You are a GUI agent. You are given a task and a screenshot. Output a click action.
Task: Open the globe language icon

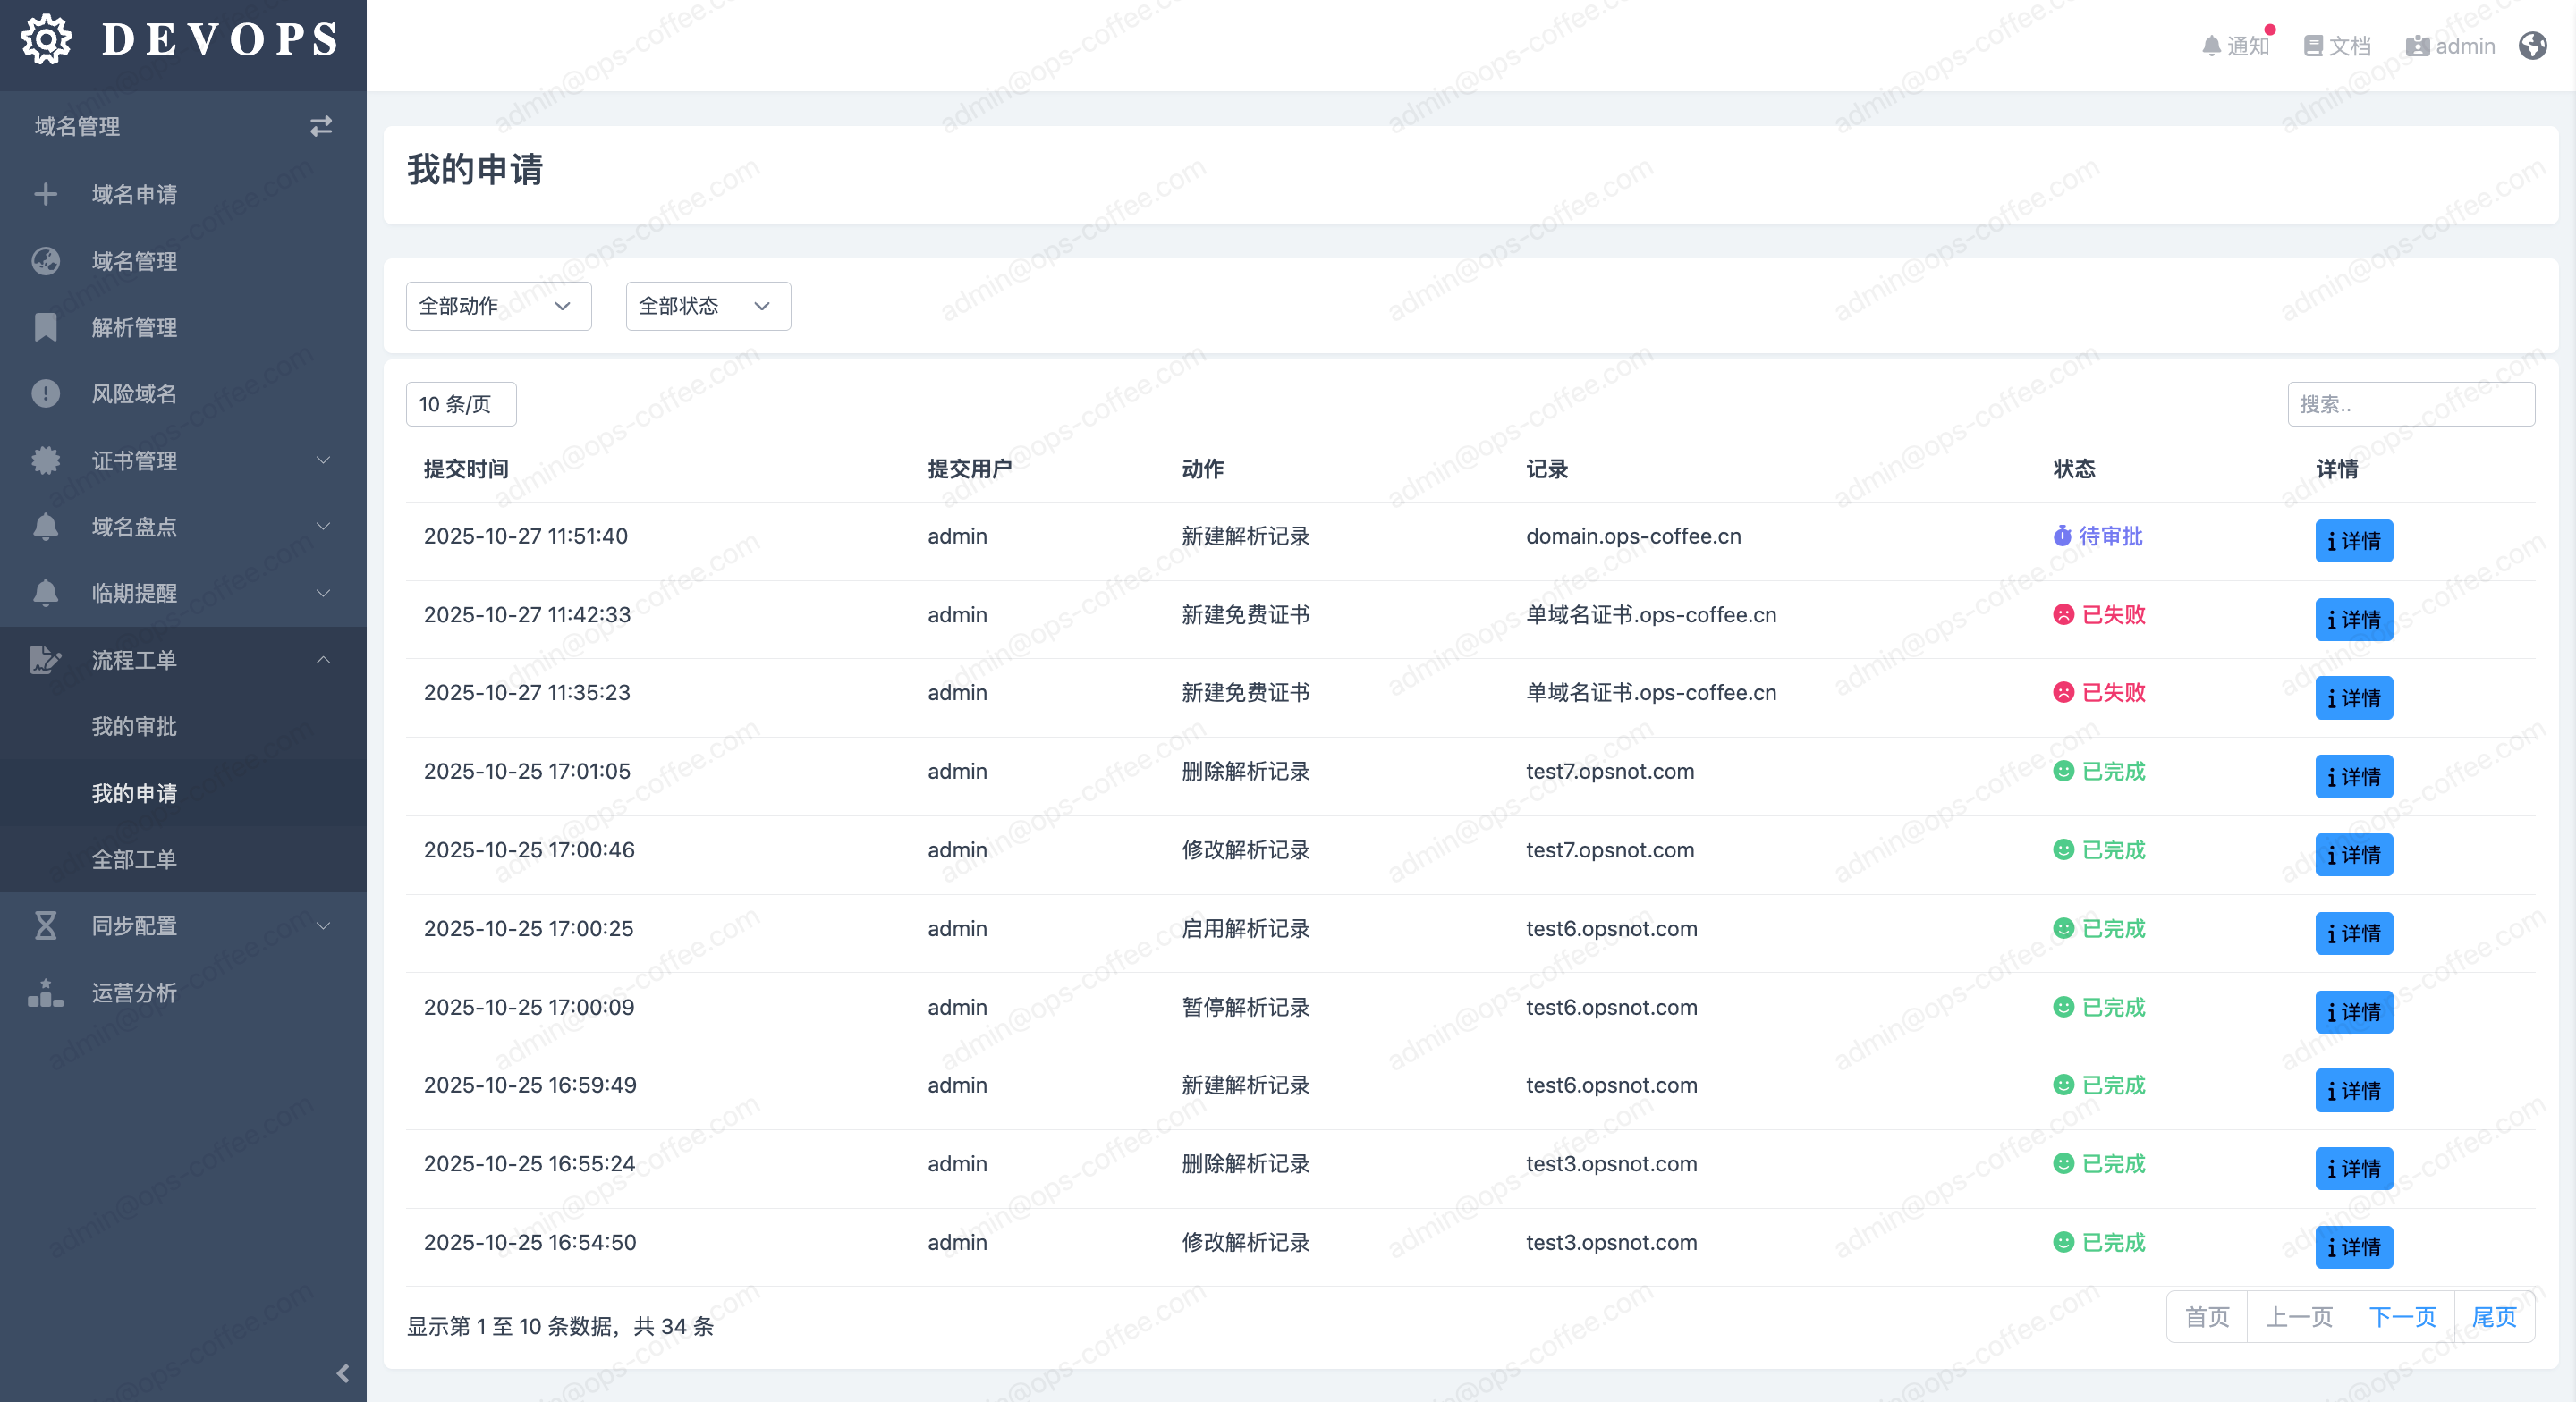pos(2532,46)
